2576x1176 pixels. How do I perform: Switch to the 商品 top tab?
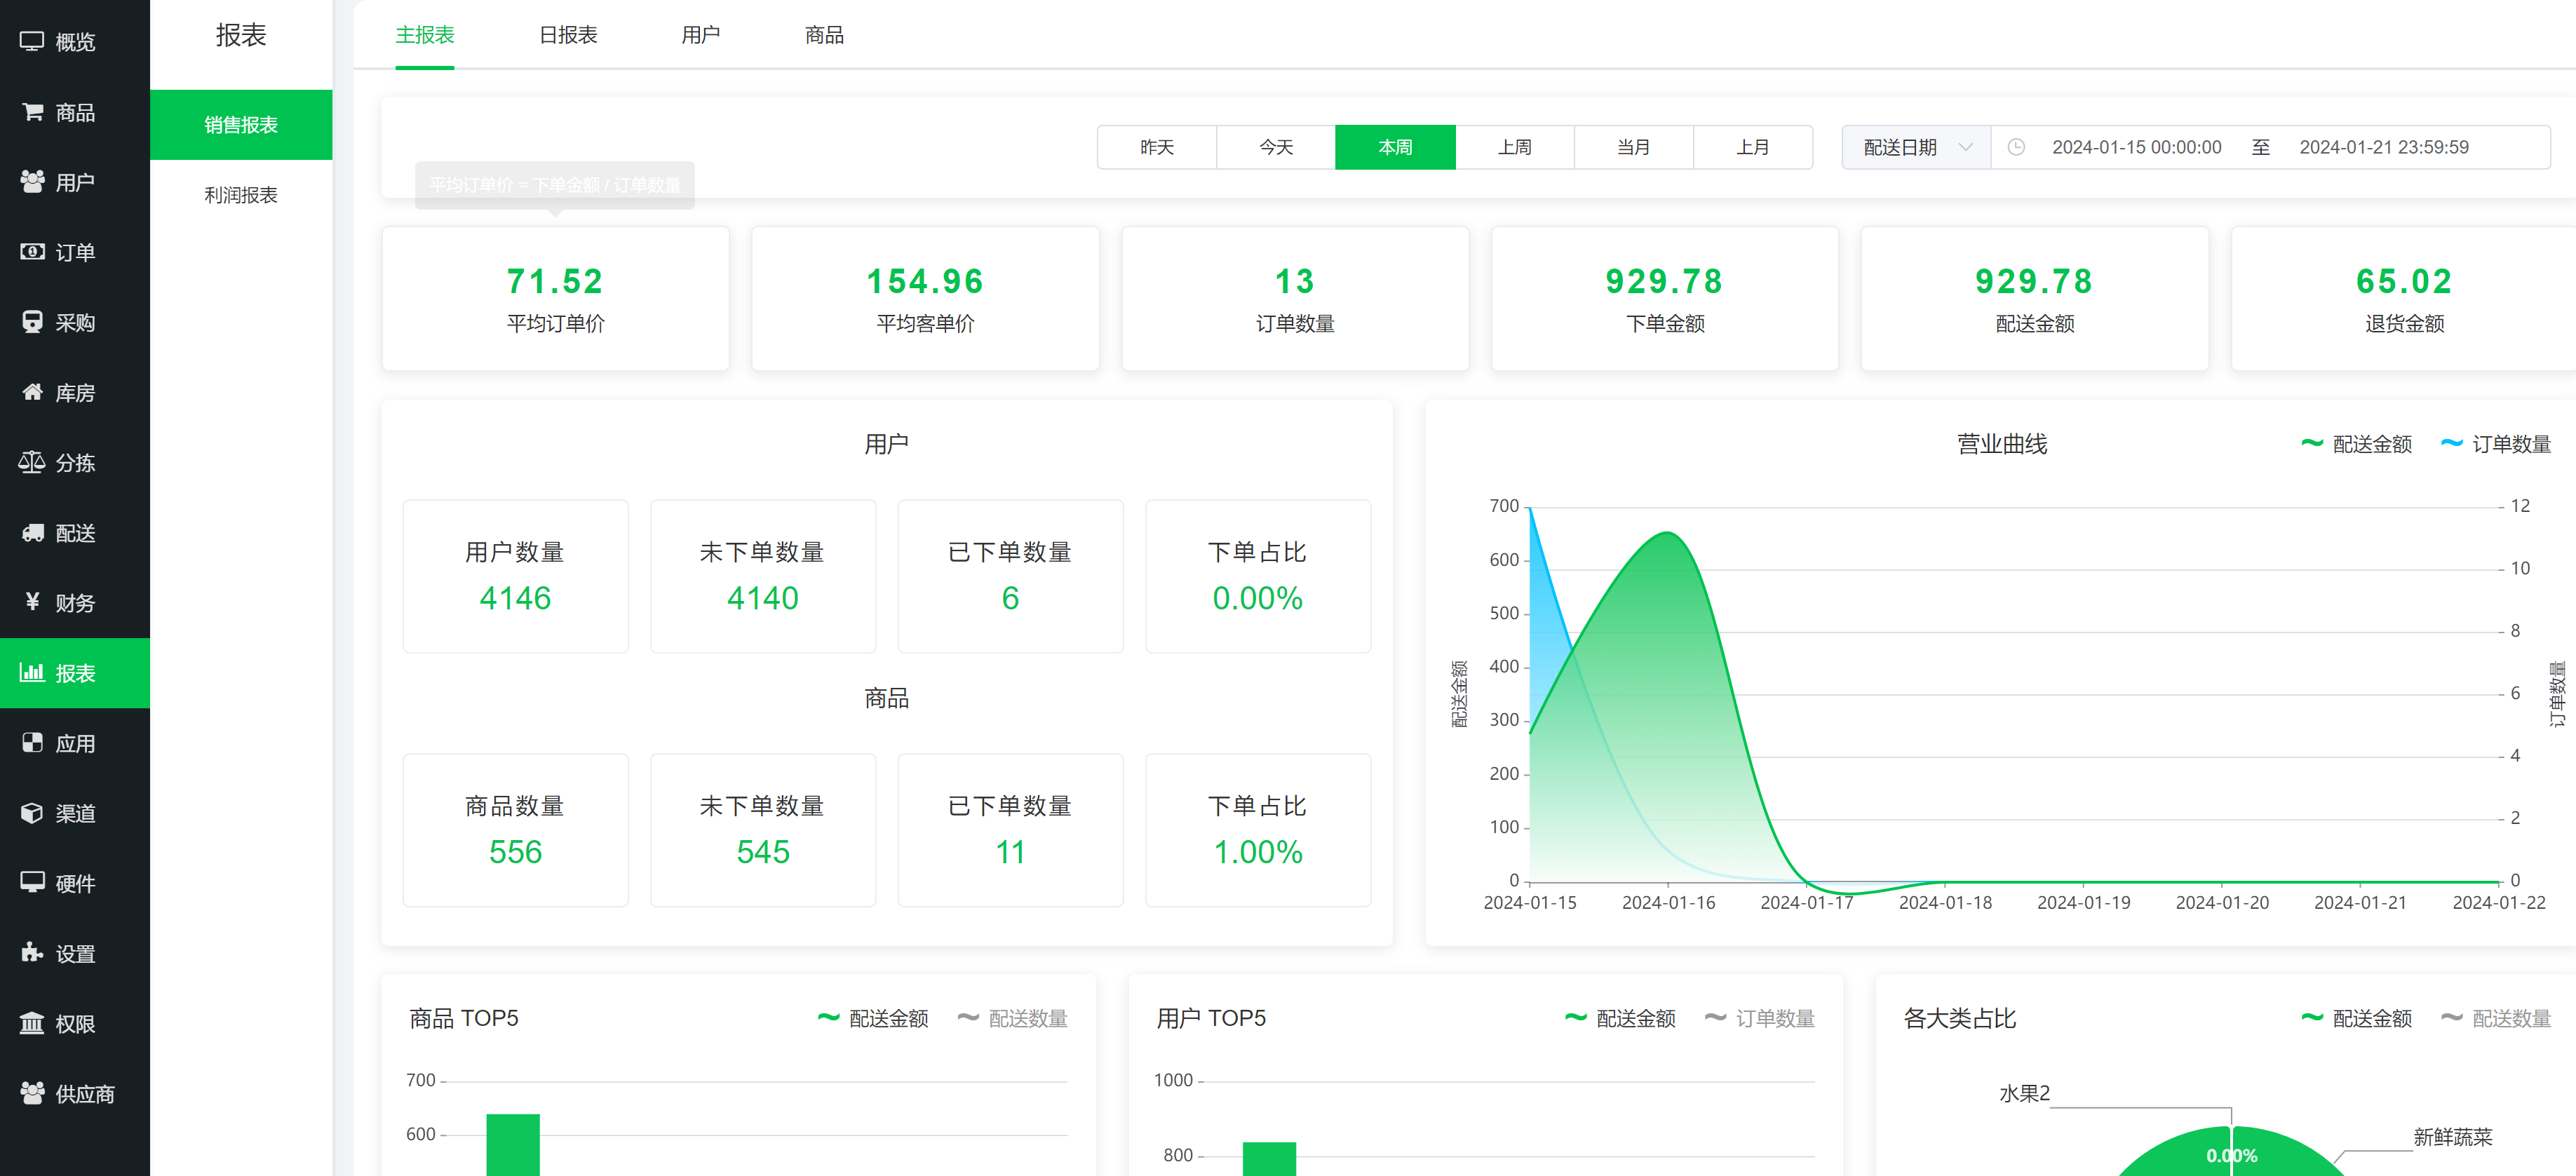(x=825, y=35)
